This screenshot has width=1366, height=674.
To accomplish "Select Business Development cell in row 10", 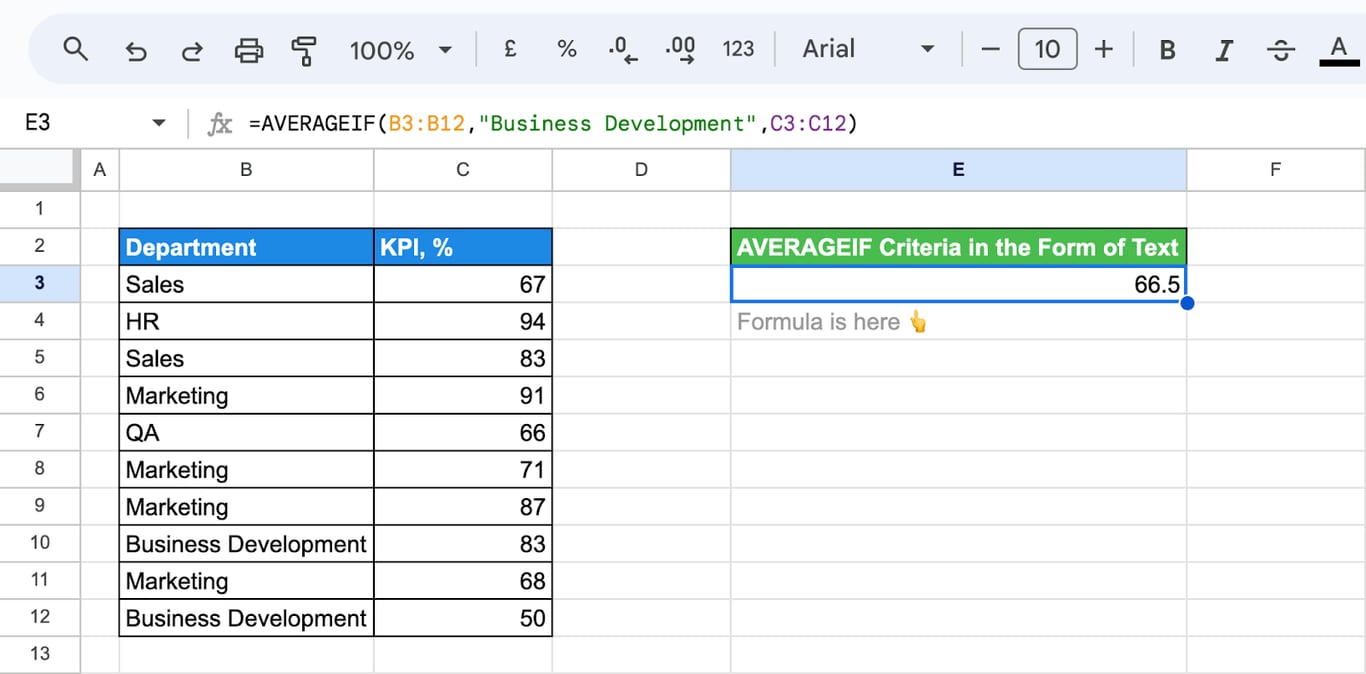I will point(246,543).
